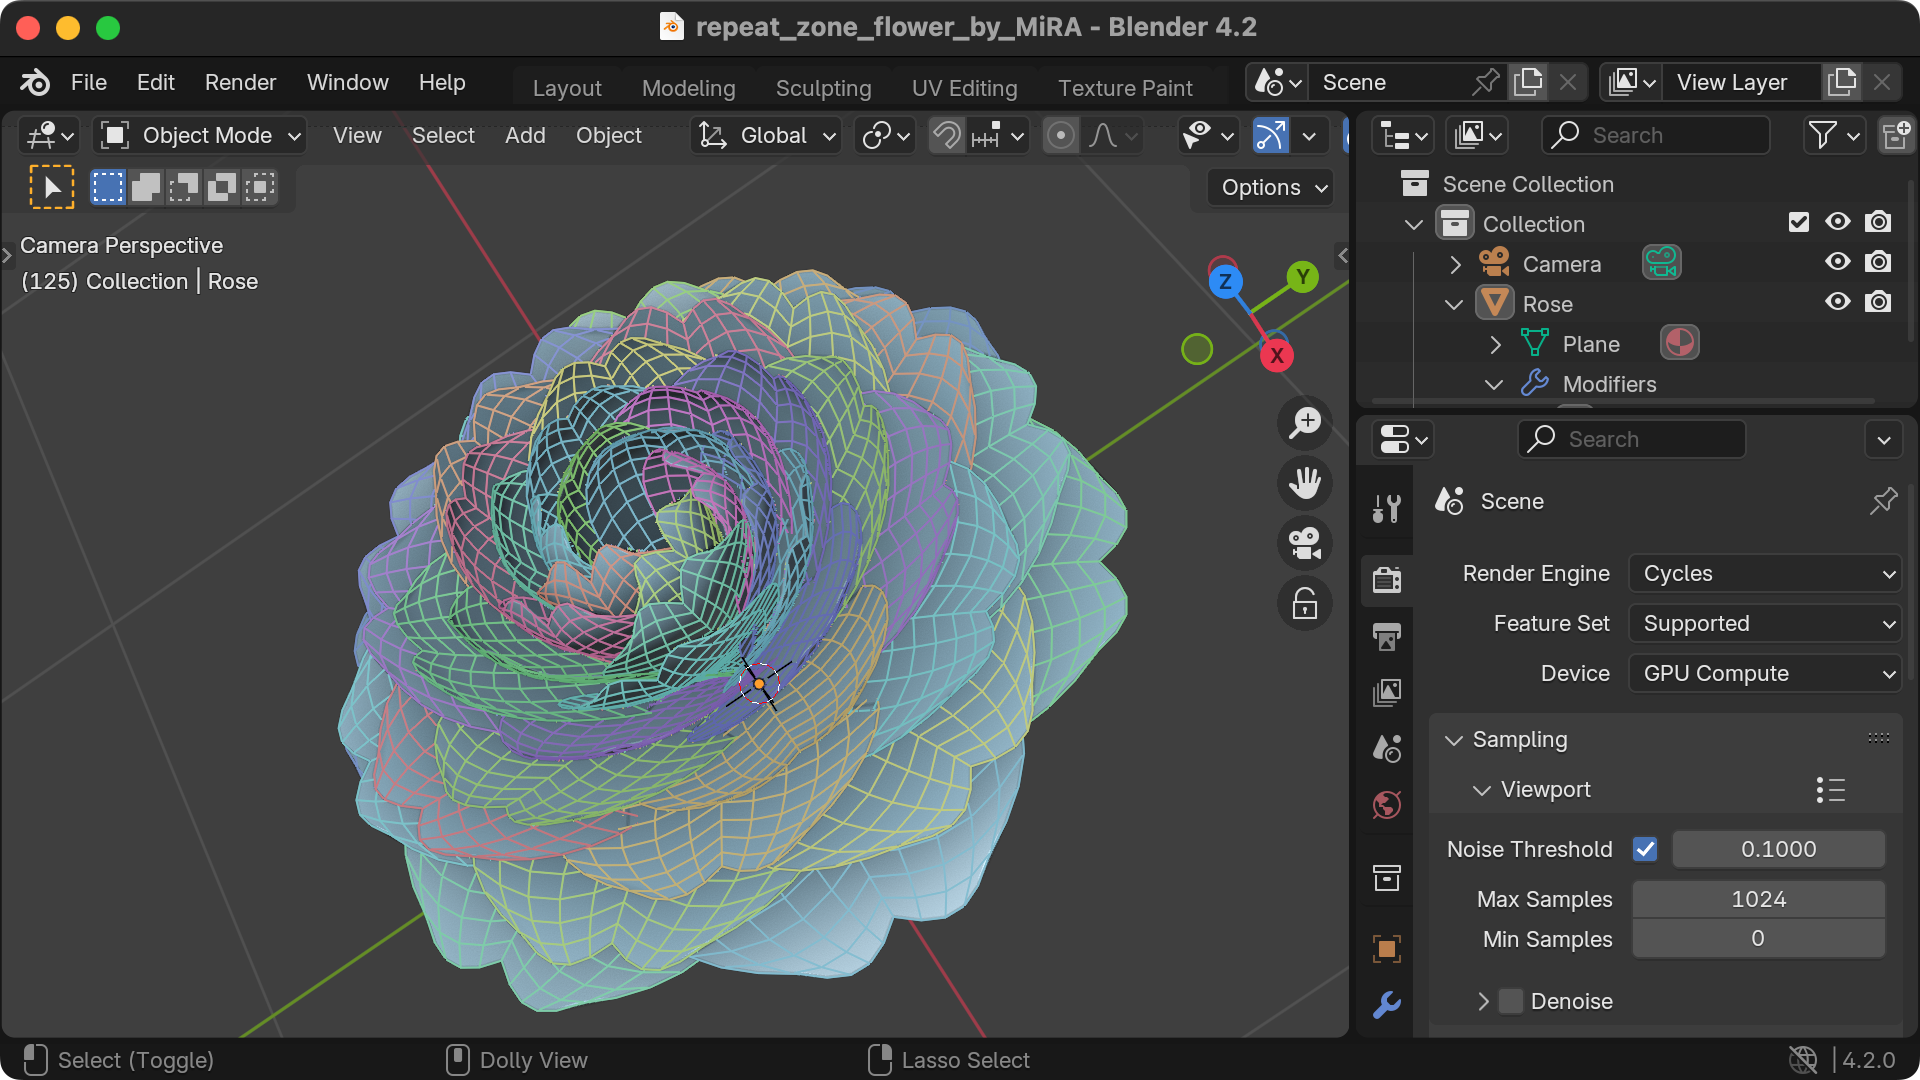Select the Object Properties tab
This screenshot has width=1920, height=1080.
pos(1386,948)
